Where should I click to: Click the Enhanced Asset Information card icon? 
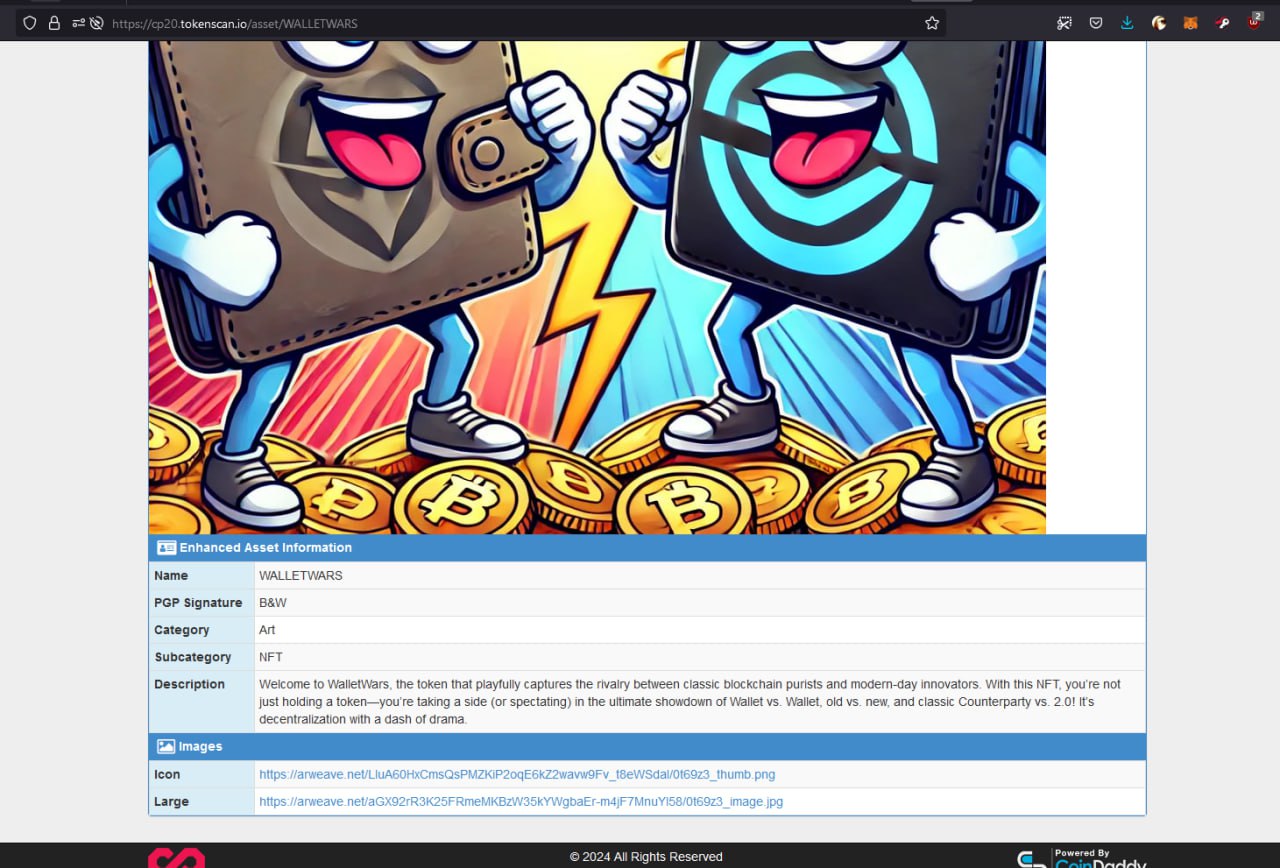tap(166, 548)
